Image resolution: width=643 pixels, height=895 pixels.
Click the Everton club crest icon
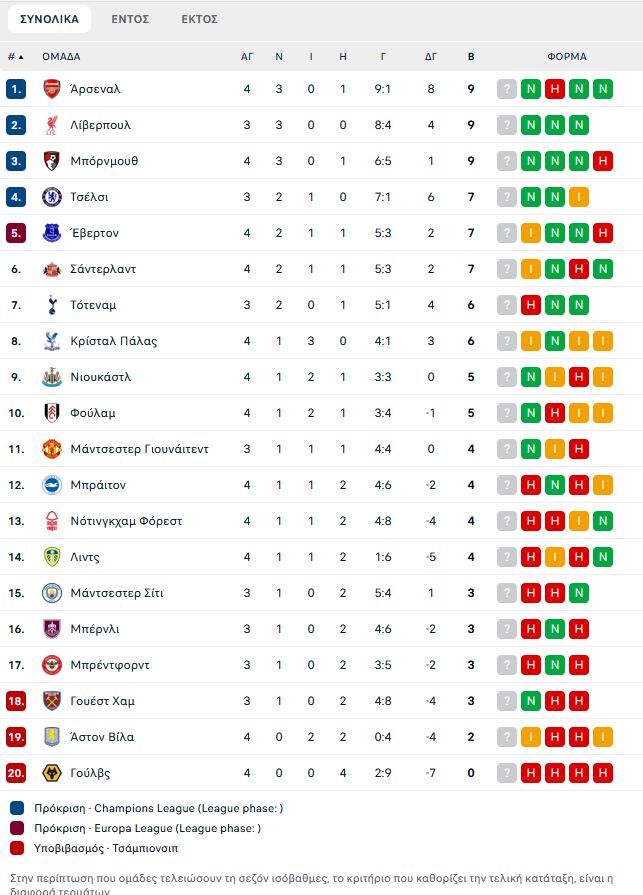[52, 233]
